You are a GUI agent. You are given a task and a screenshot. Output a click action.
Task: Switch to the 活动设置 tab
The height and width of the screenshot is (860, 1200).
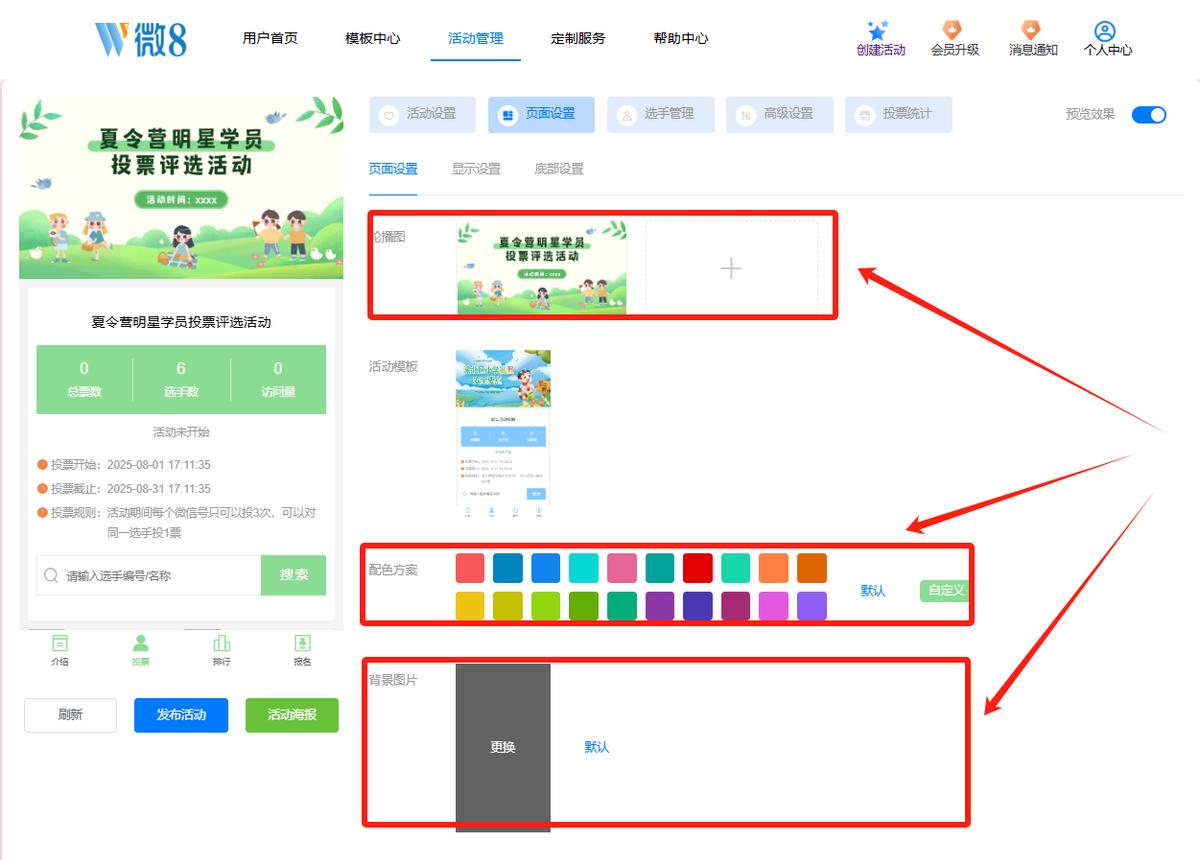pyautogui.click(x=422, y=115)
